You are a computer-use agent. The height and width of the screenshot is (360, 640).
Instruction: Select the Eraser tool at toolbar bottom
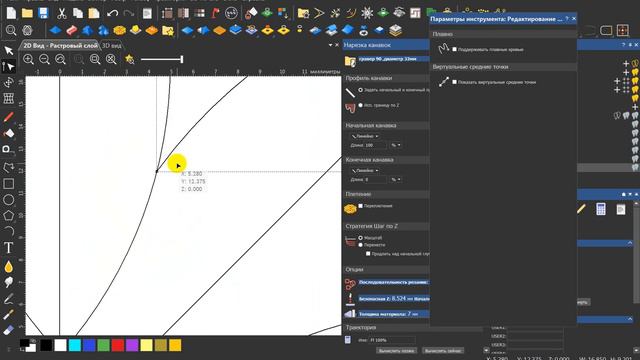(9, 330)
